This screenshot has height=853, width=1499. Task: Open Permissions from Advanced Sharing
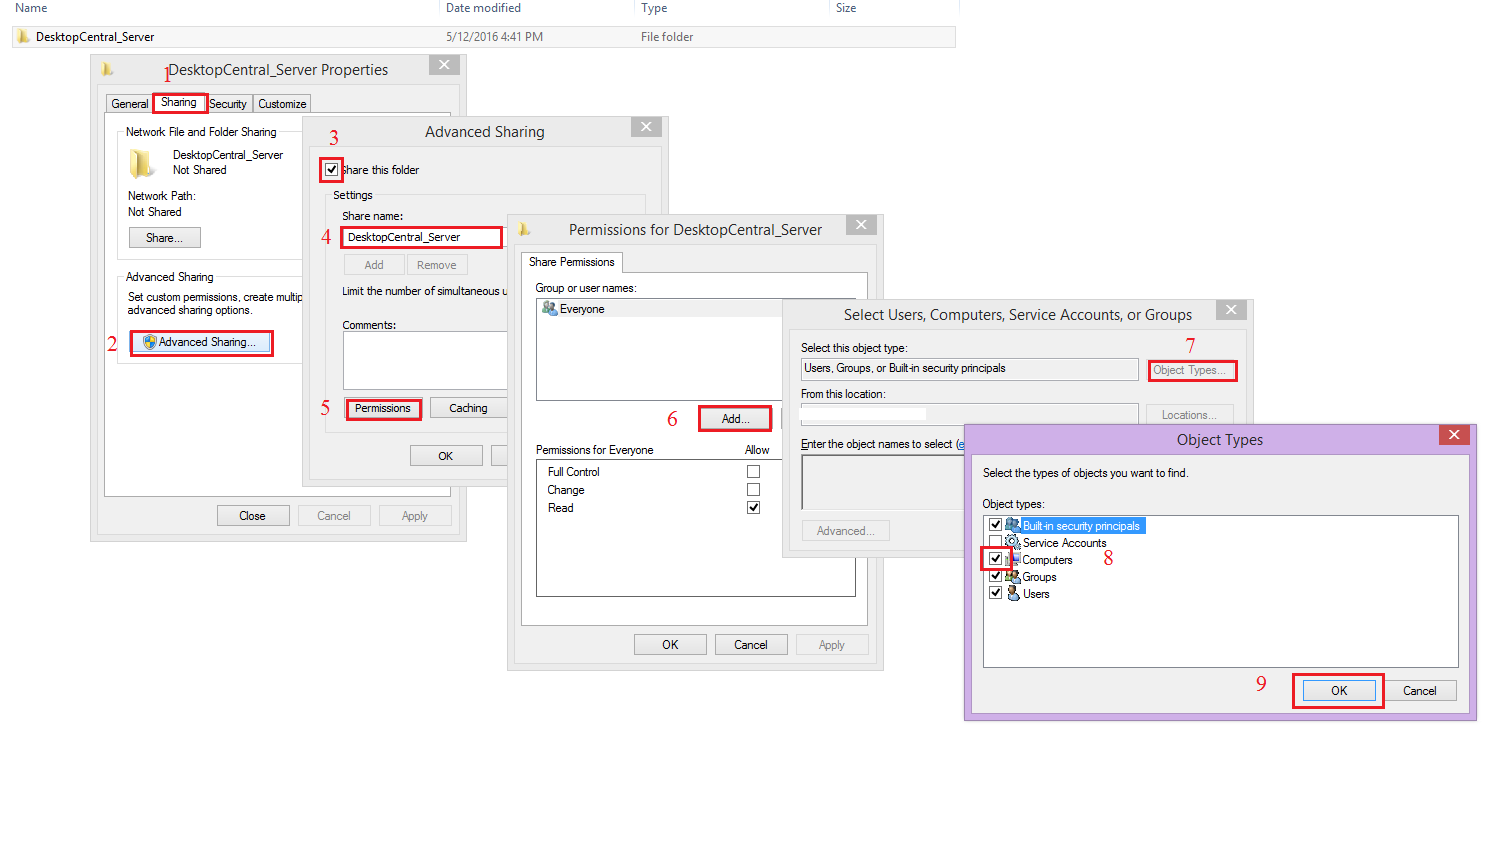coord(383,408)
